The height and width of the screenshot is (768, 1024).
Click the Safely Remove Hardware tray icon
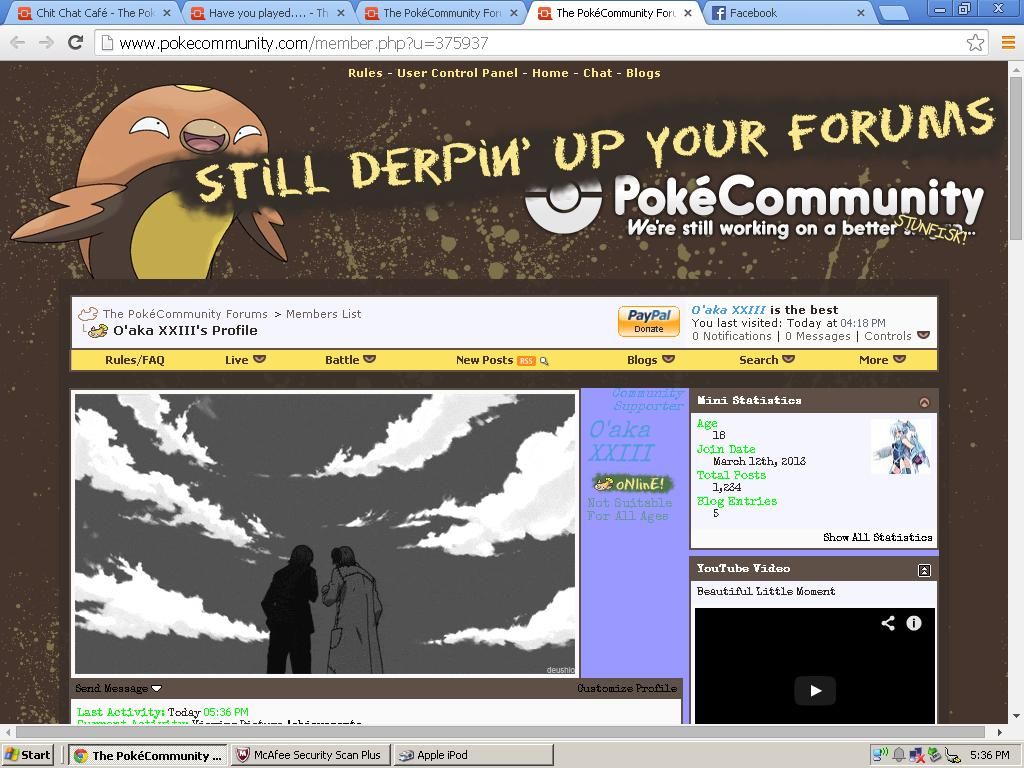pyautogui.click(x=934, y=755)
